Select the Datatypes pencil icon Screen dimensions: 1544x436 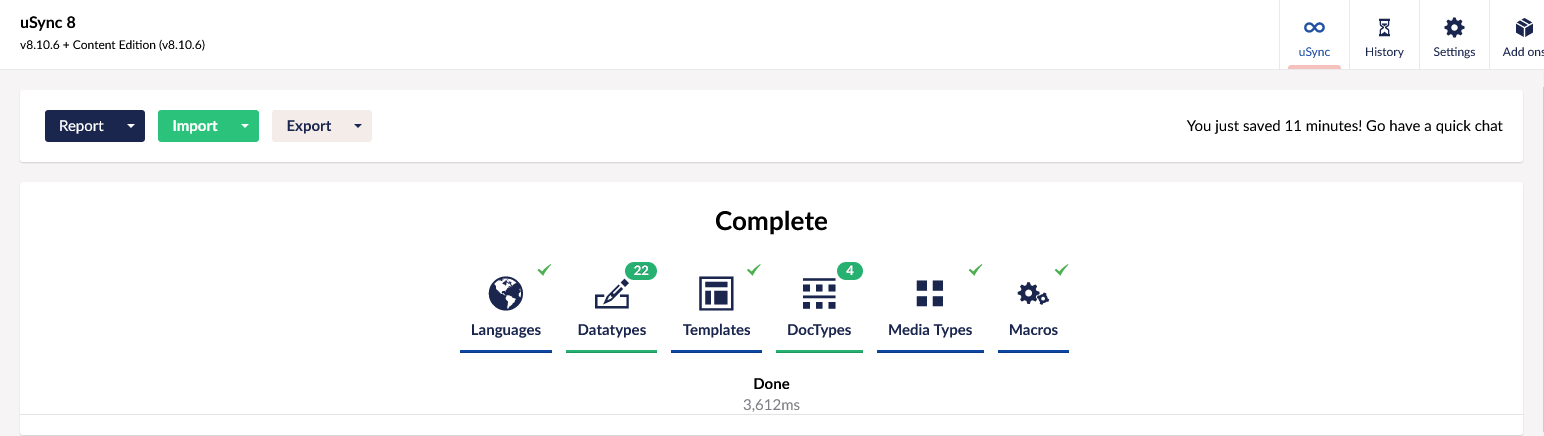point(611,294)
